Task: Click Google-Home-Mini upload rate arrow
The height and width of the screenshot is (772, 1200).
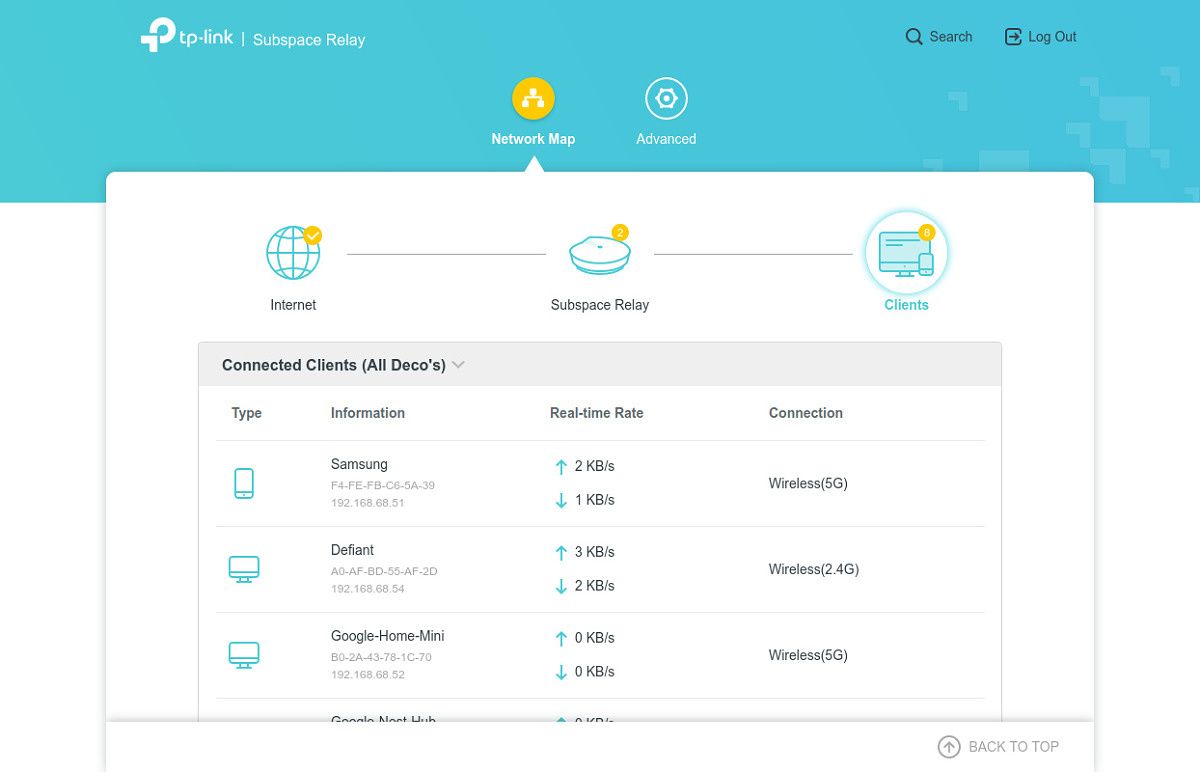Action: tap(561, 638)
